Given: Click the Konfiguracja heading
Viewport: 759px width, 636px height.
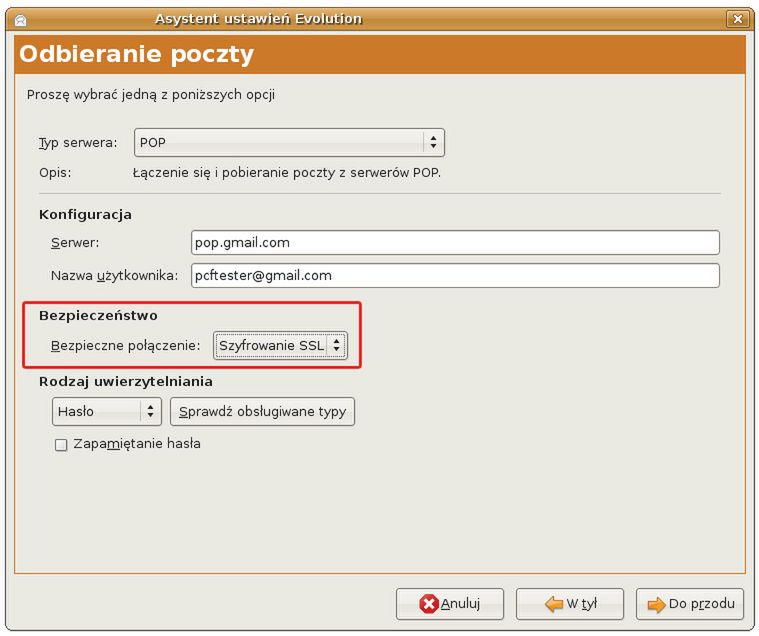Looking at the screenshot, I should pyautogui.click(x=85, y=214).
